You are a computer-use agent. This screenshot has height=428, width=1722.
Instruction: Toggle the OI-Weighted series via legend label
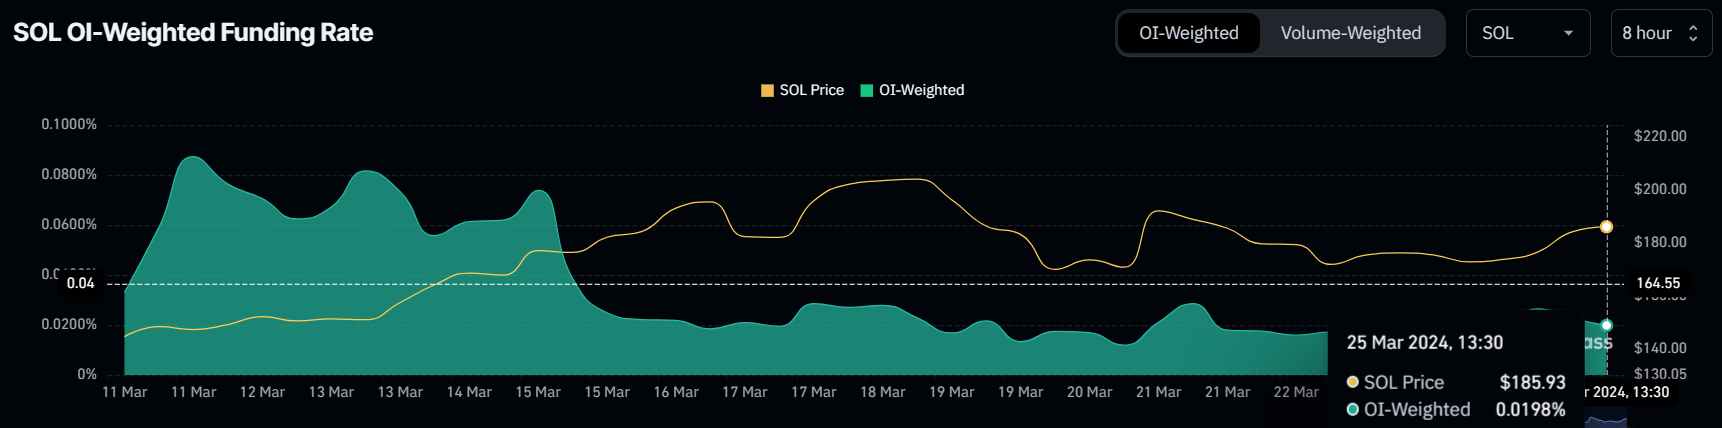(x=921, y=90)
